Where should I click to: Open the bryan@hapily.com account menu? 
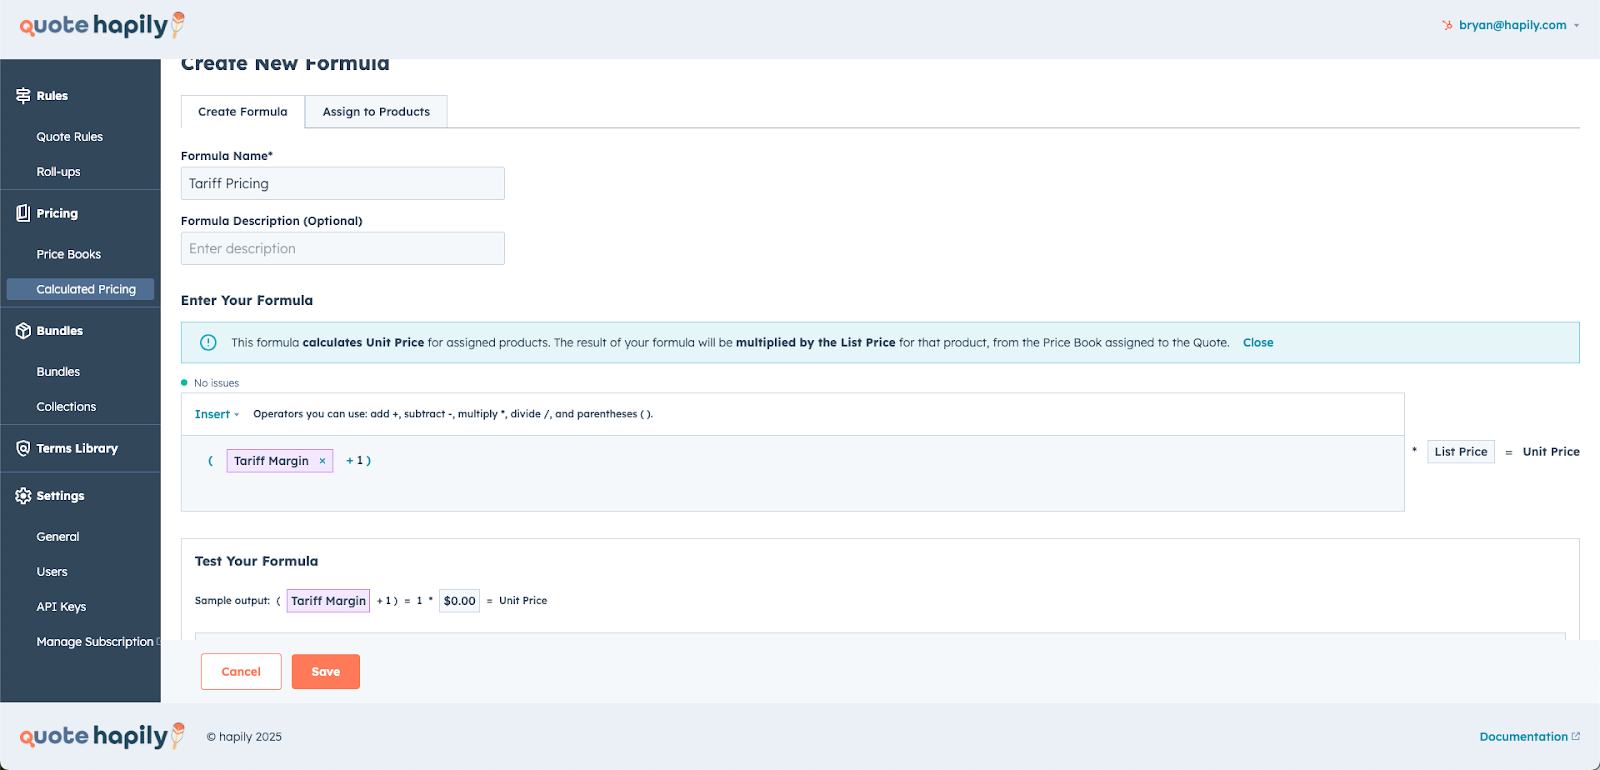click(1511, 25)
